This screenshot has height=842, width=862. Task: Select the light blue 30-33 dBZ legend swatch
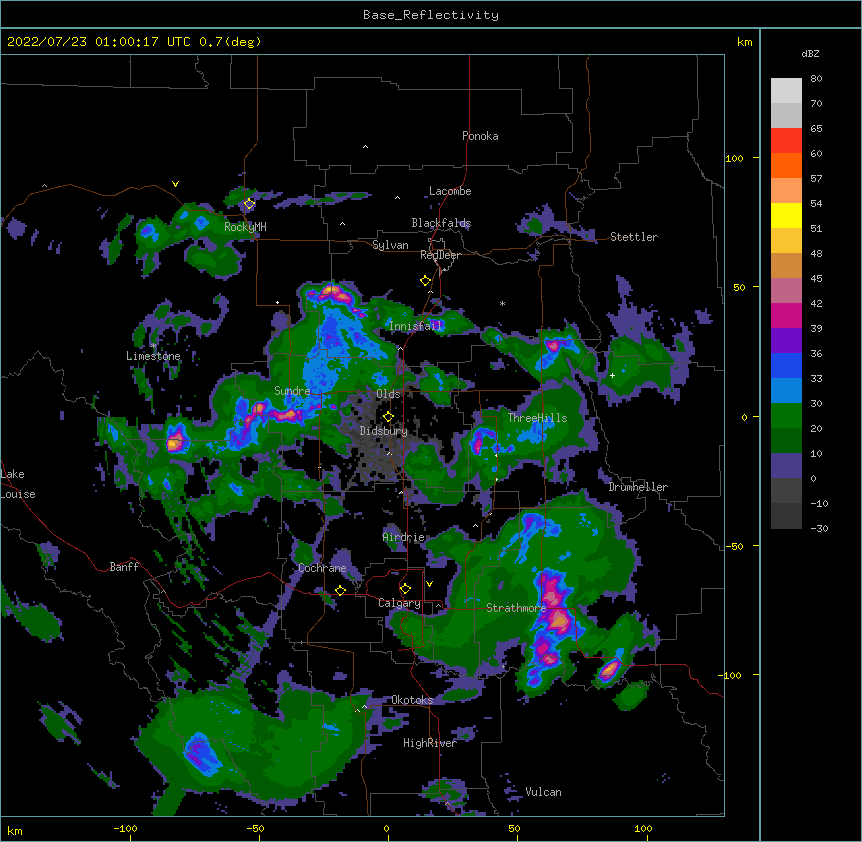coord(786,391)
